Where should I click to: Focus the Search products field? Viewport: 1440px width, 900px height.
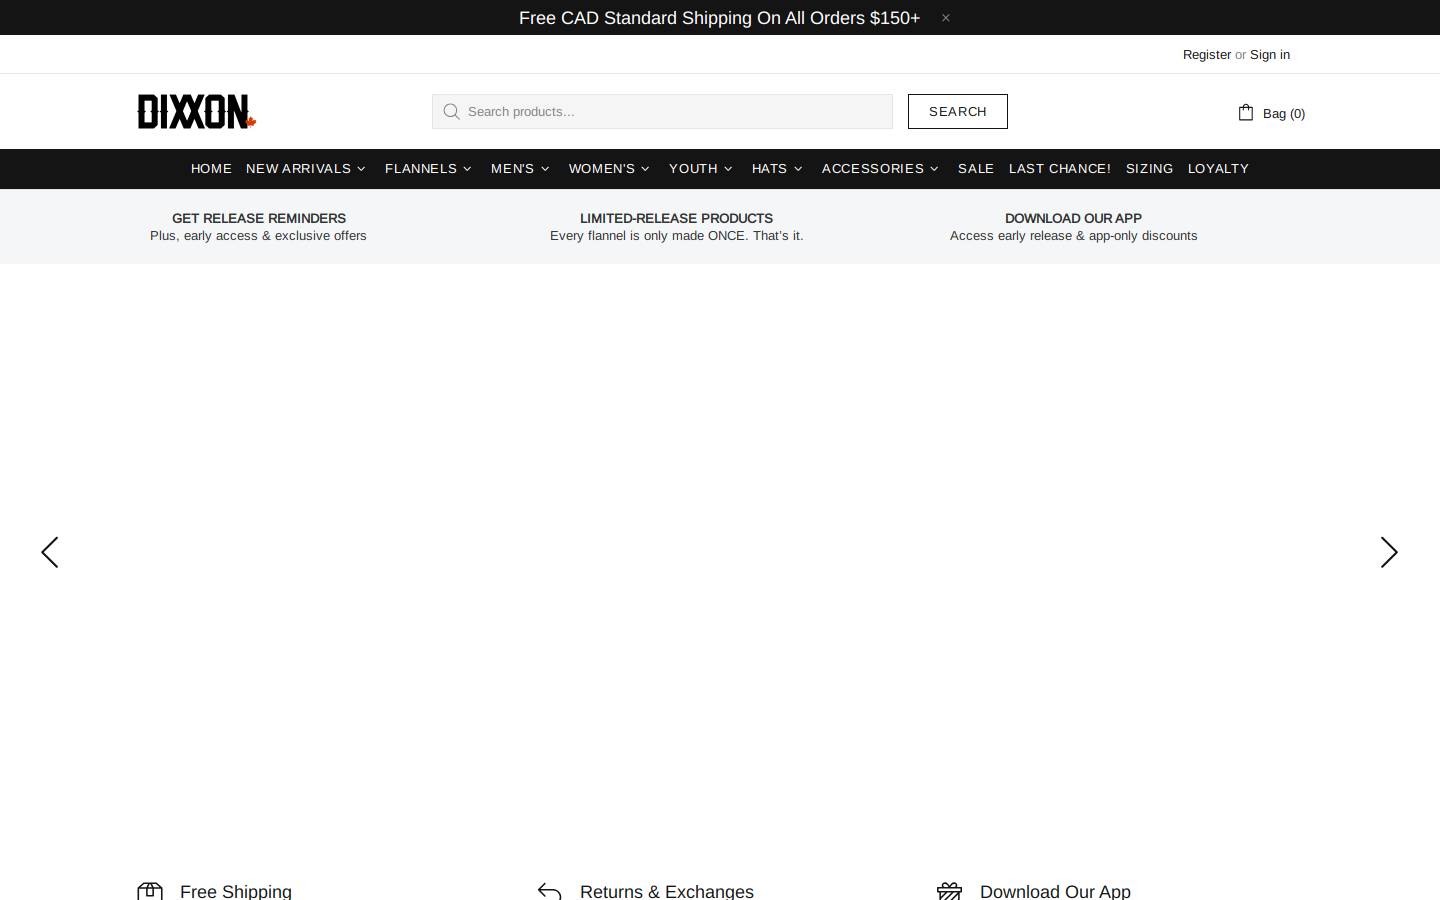[662, 111]
